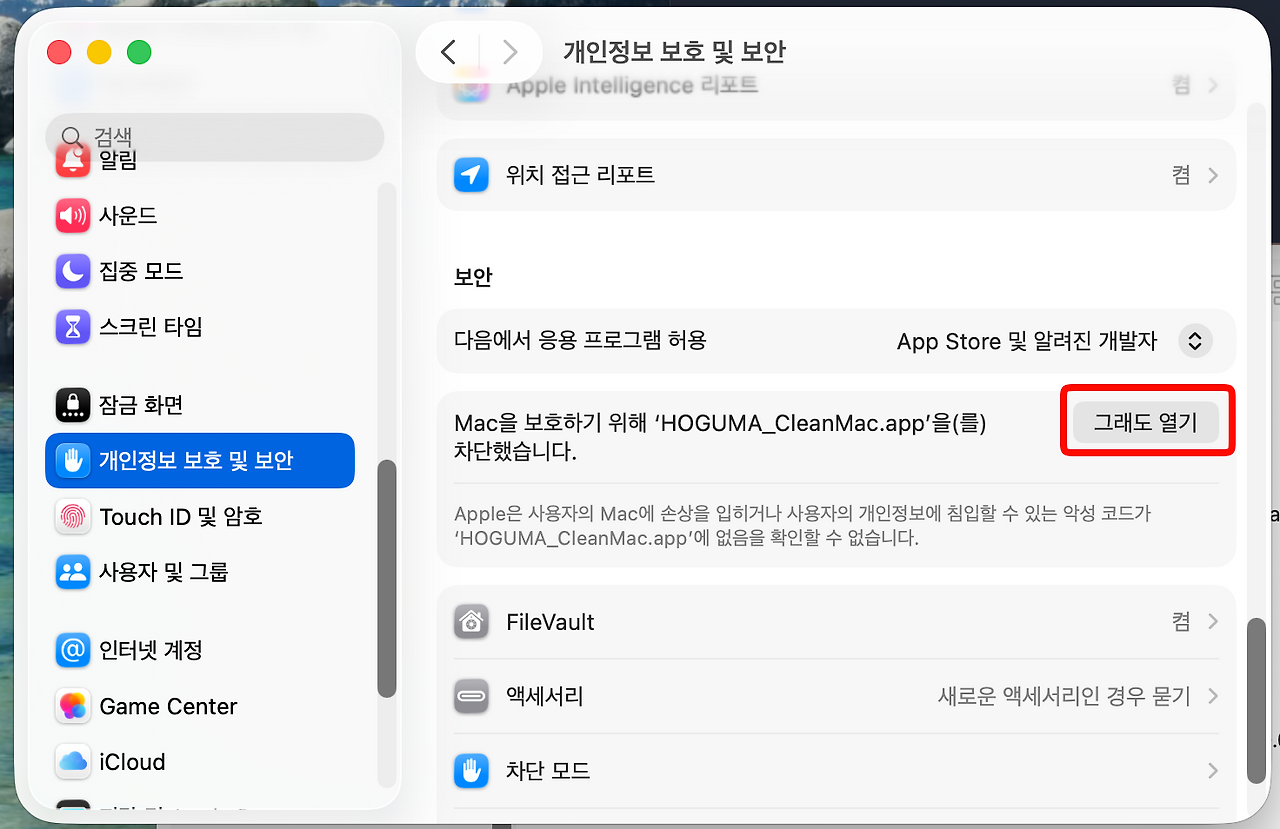Click the FileVault row label
This screenshot has height=829, width=1280.
coord(550,622)
